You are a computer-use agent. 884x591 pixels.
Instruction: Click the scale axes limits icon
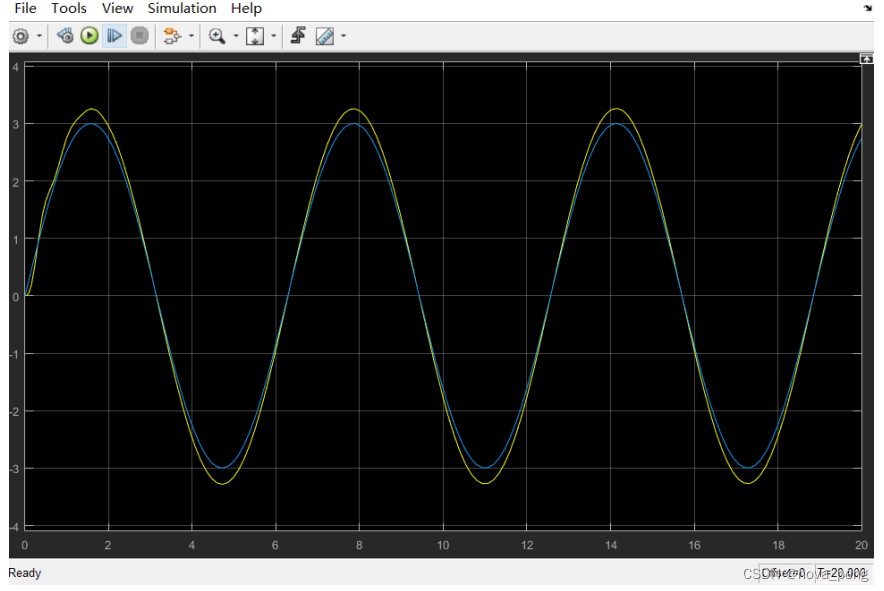[255, 36]
